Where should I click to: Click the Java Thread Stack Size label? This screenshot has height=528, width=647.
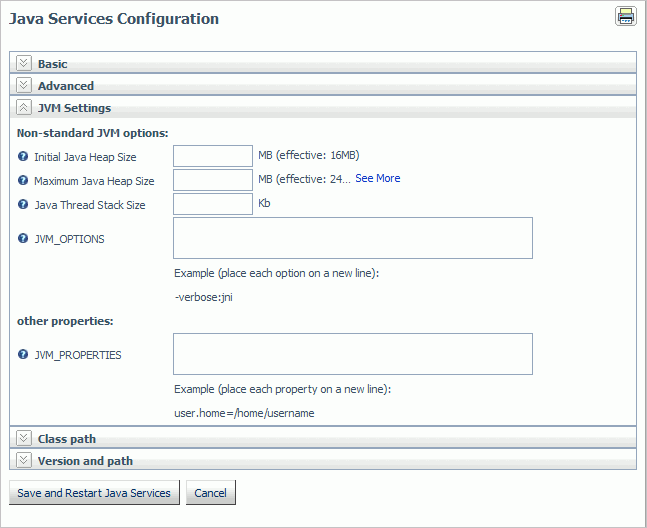click(x=90, y=205)
